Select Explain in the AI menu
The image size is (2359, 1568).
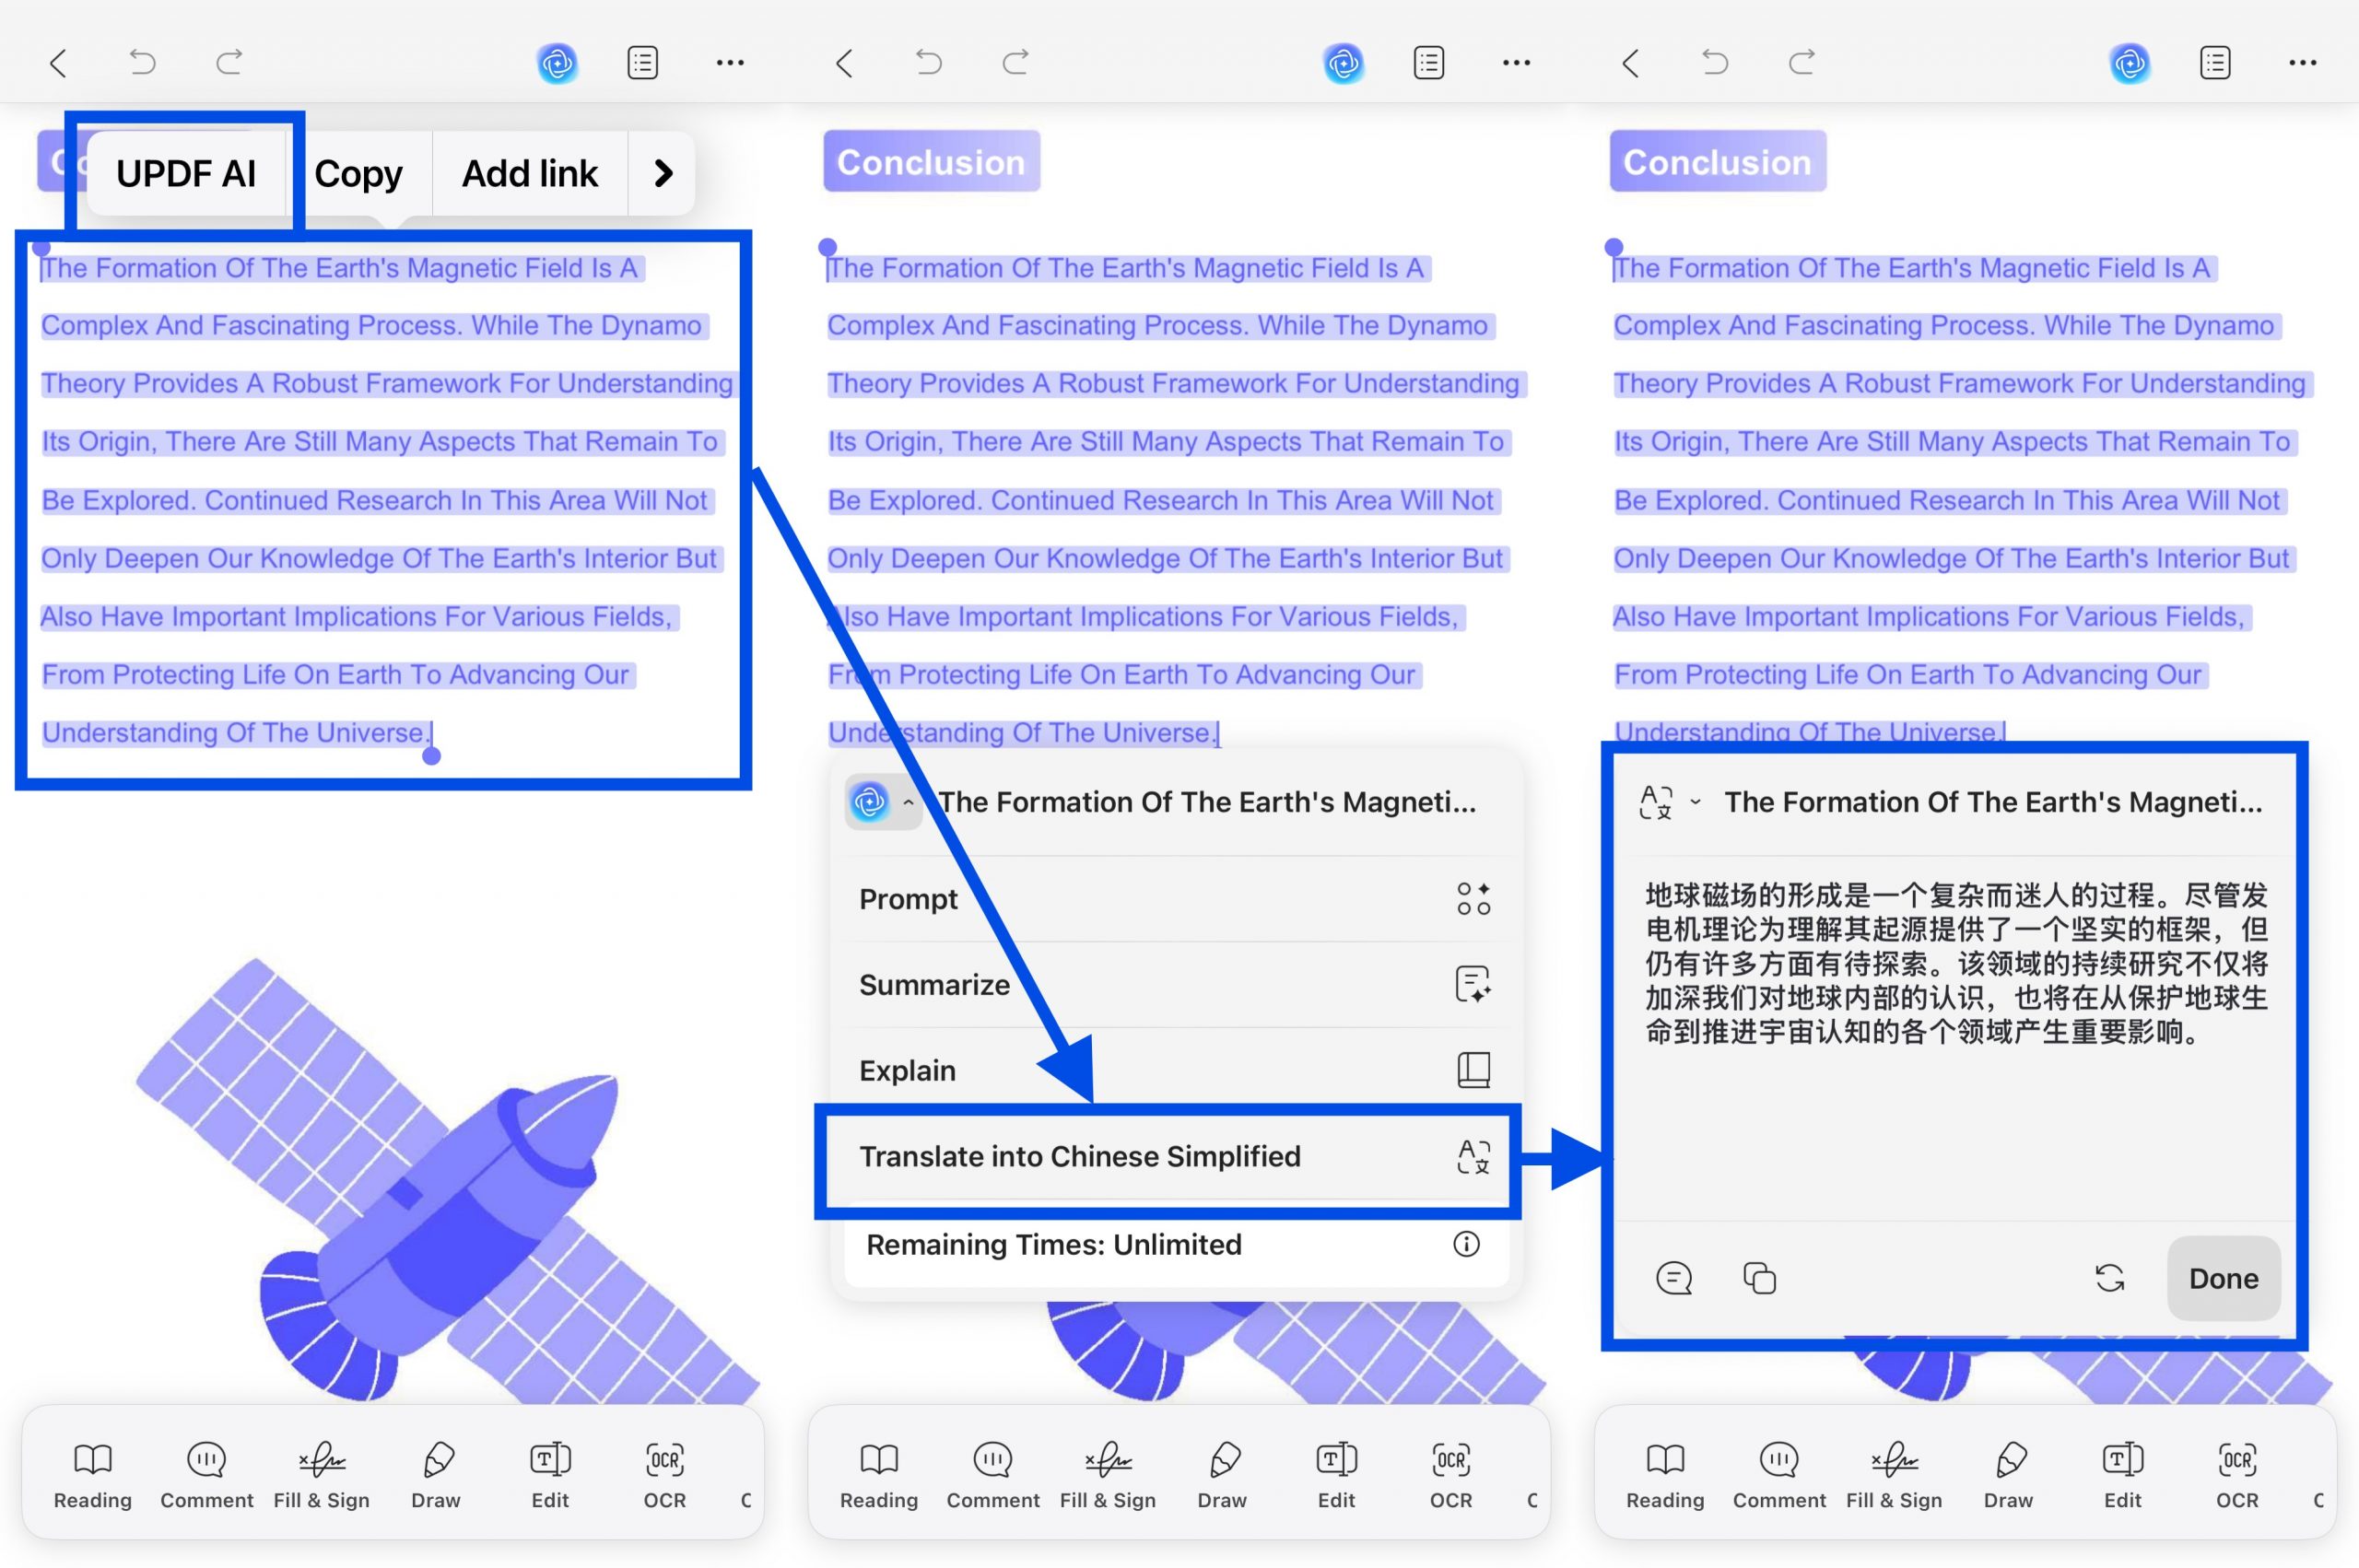(1176, 1070)
